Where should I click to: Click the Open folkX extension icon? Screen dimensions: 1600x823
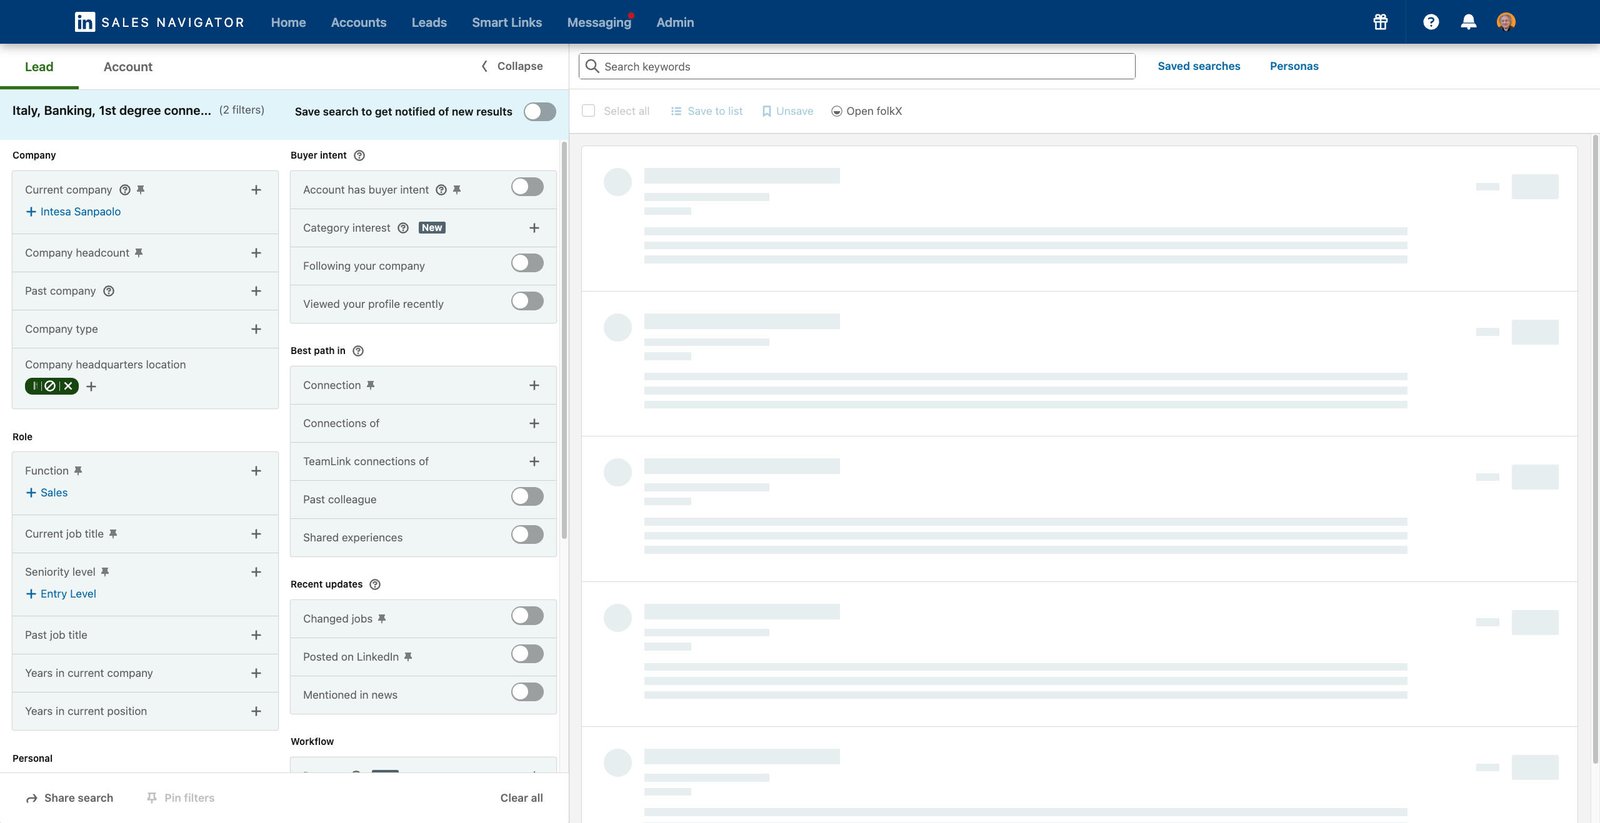click(x=837, y=111)
